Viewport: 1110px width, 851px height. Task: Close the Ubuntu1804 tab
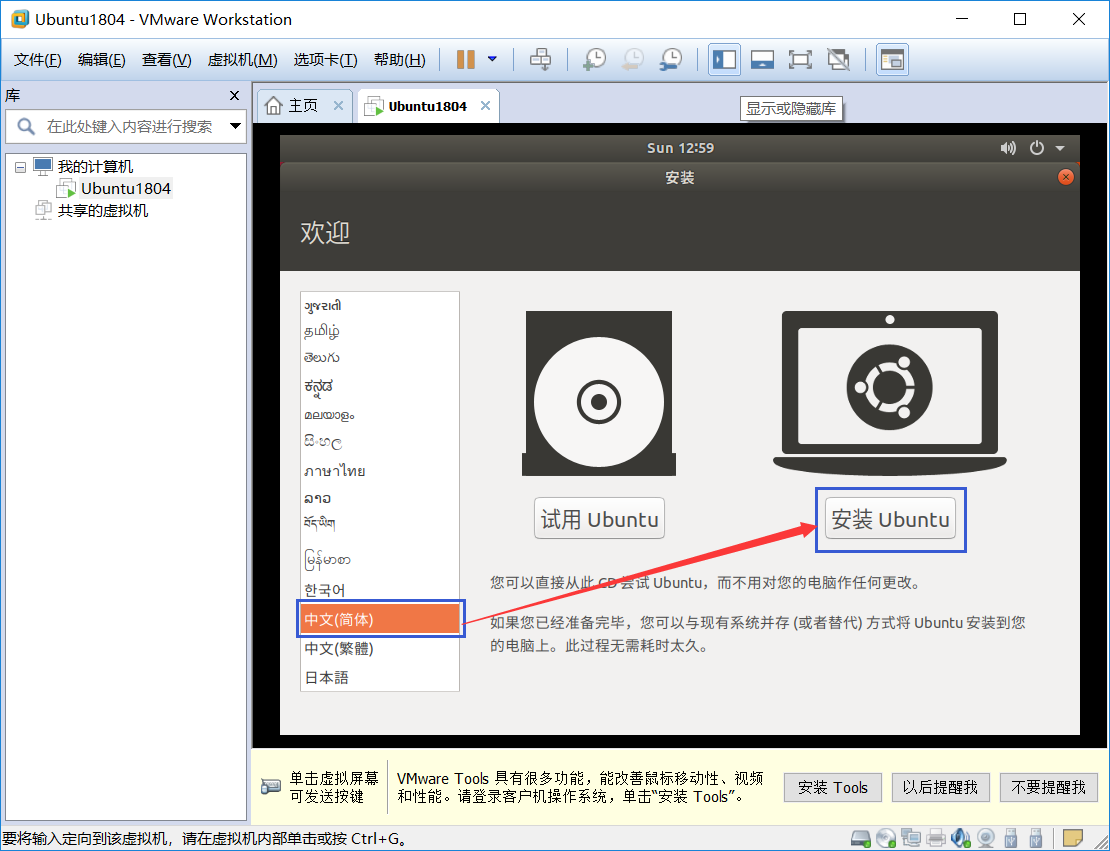point(485,105)
